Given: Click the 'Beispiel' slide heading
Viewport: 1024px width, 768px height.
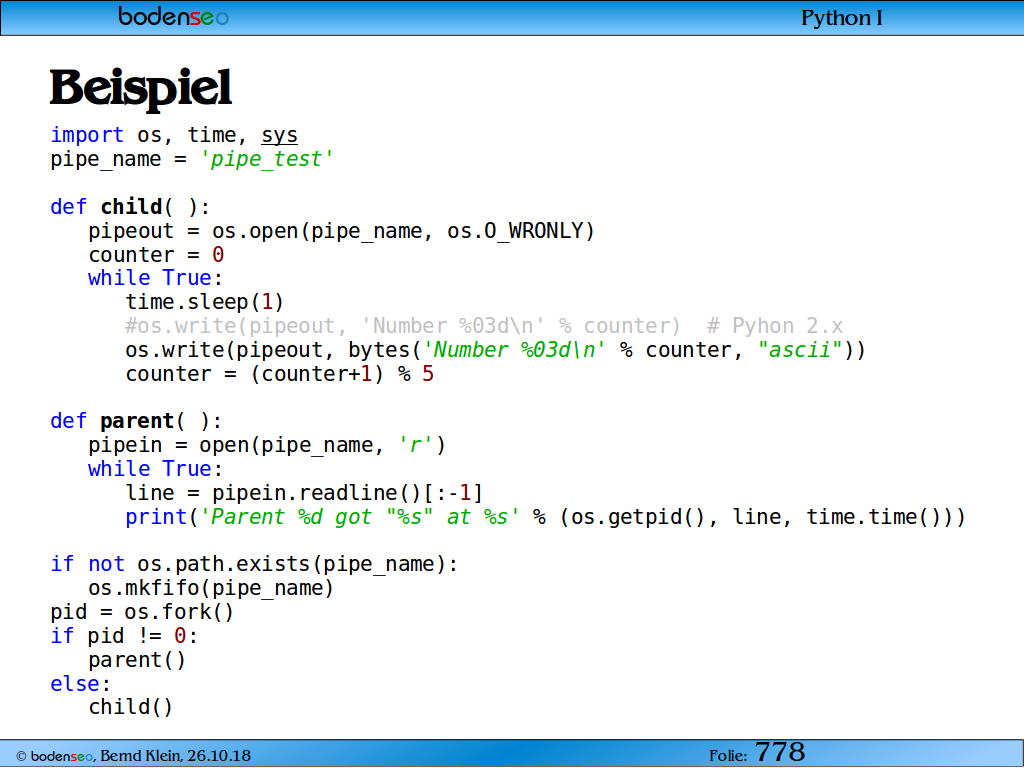Looking at the screenshot, I should tap(140, 88).
